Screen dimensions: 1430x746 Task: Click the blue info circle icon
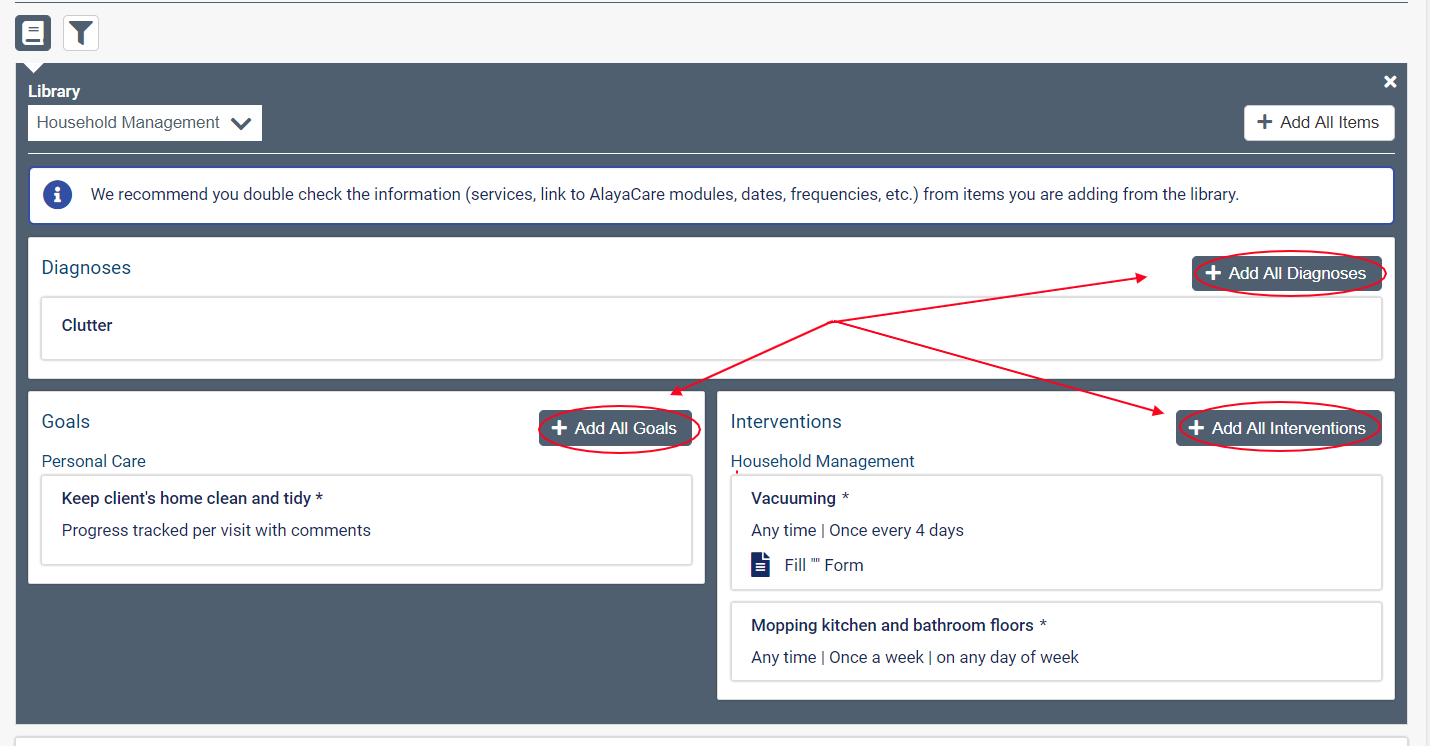pos(58,195)
